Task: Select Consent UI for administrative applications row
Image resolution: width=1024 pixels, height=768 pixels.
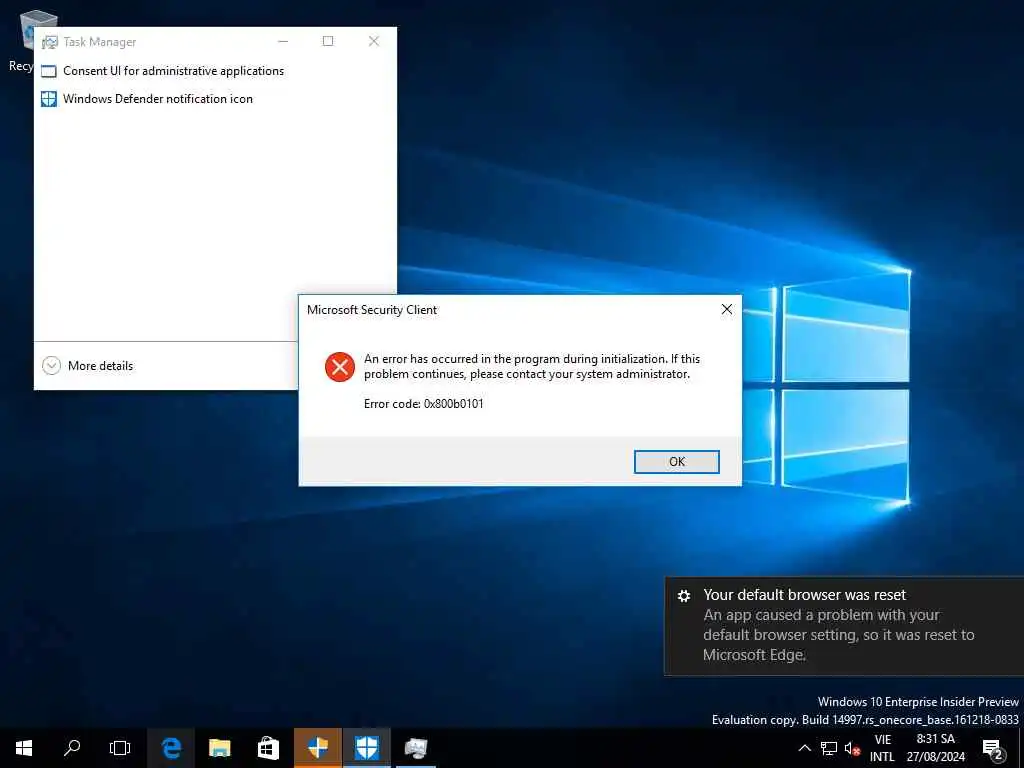Action: (x=215, y=71)
